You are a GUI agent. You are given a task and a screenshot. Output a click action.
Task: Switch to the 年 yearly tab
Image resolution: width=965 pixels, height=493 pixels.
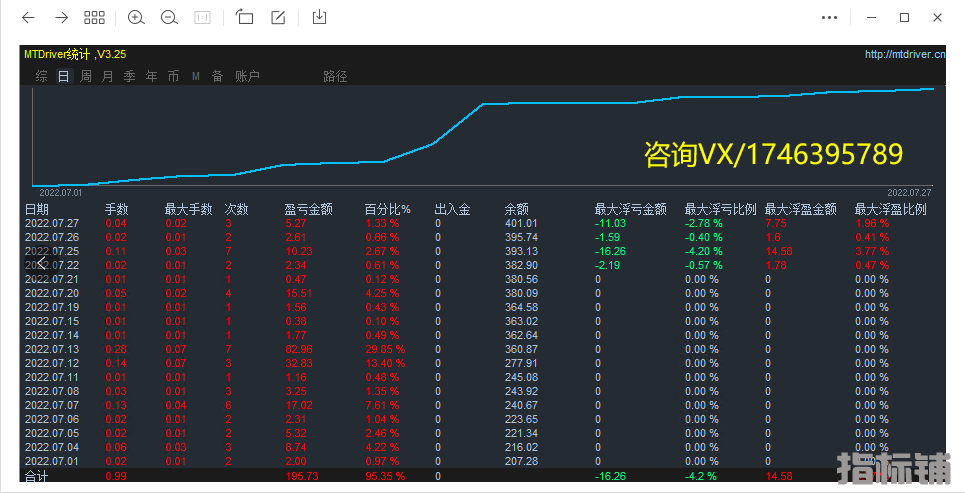(151, 76)
